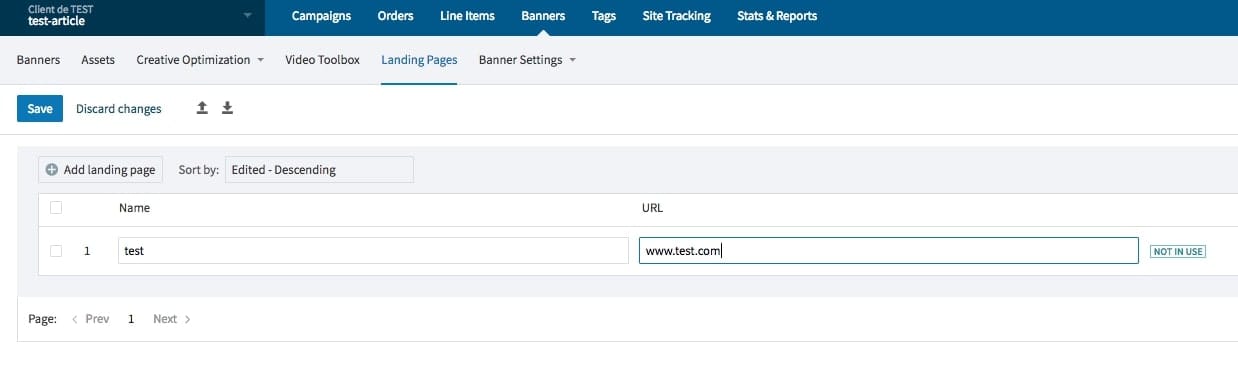Screen dimensions: 1238x381
Task: Expand the Banner Settings submenu
Action: [572, 60]
